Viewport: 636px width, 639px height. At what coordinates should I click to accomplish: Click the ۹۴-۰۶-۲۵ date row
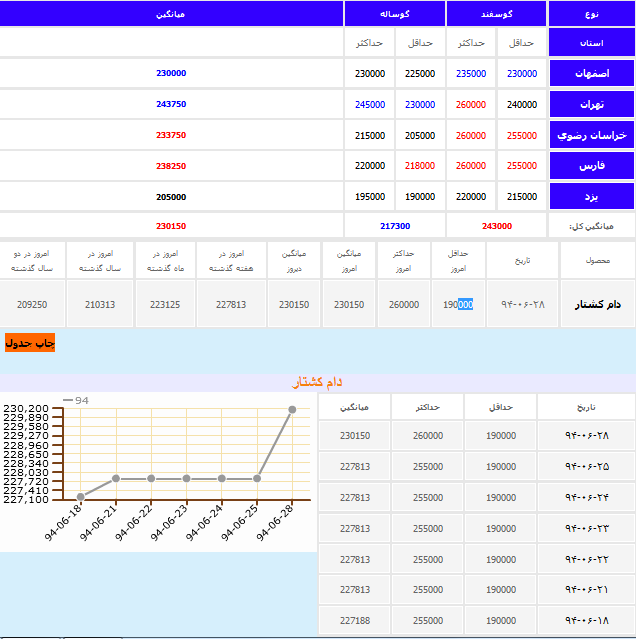point(587,466)
